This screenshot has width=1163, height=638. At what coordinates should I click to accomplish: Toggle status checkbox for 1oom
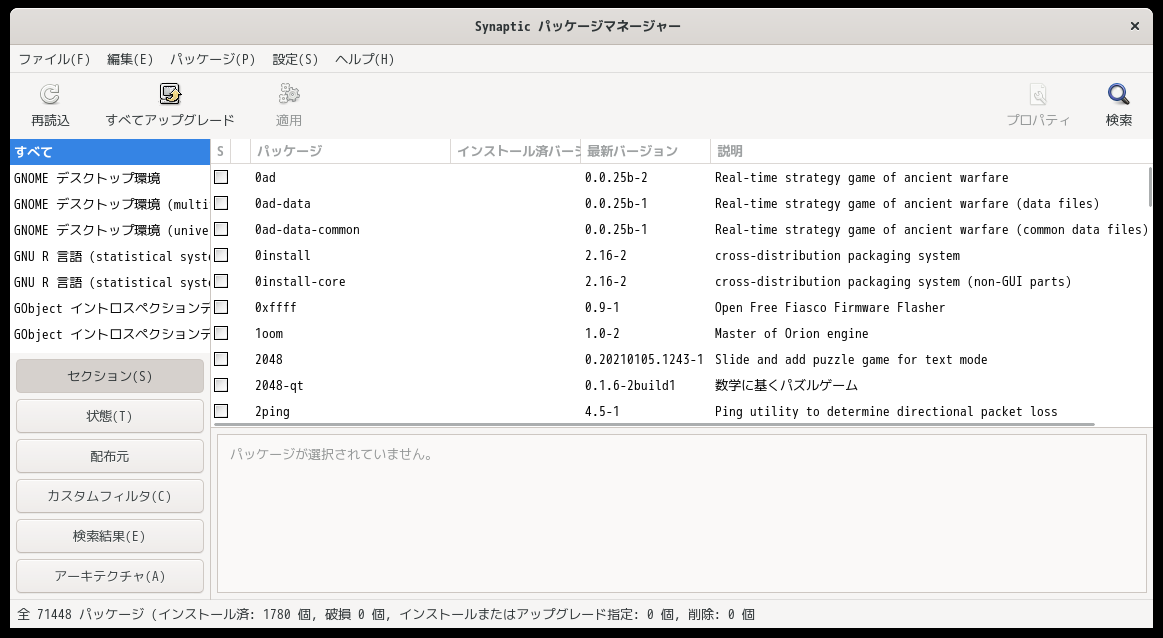[221, 333]
